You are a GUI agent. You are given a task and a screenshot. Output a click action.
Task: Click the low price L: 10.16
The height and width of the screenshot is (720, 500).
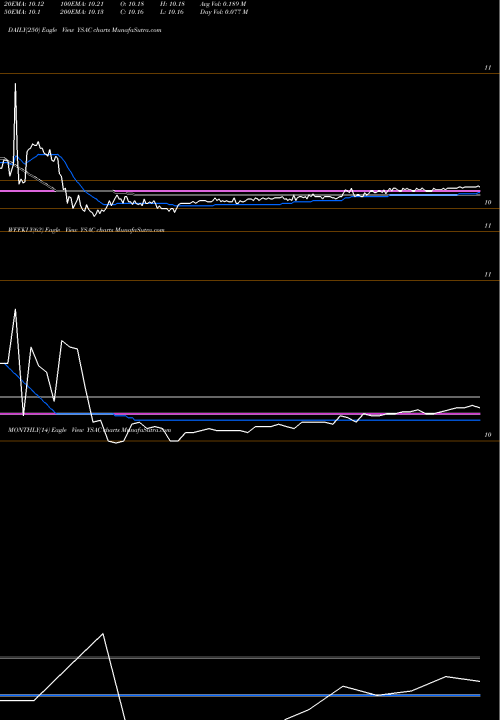pos(172,12)
